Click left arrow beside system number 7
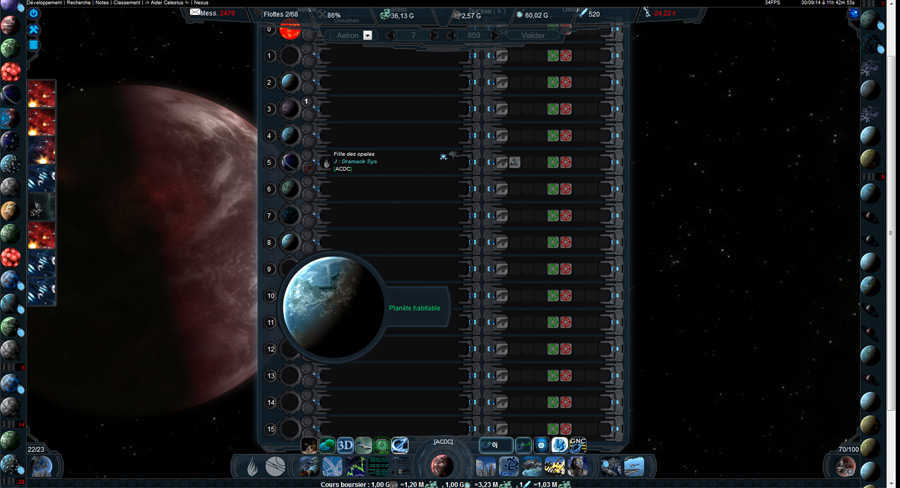The width and height of the screenshot is (900, 488). click(391, 35)
